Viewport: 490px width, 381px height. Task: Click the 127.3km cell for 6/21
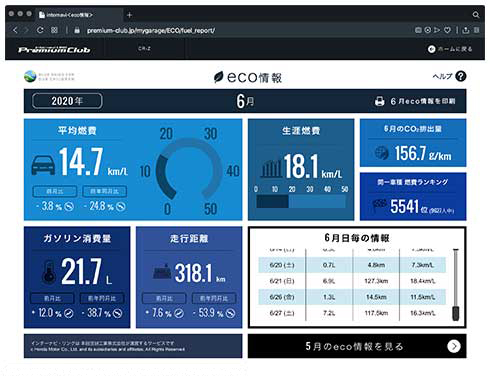[376, 281]
